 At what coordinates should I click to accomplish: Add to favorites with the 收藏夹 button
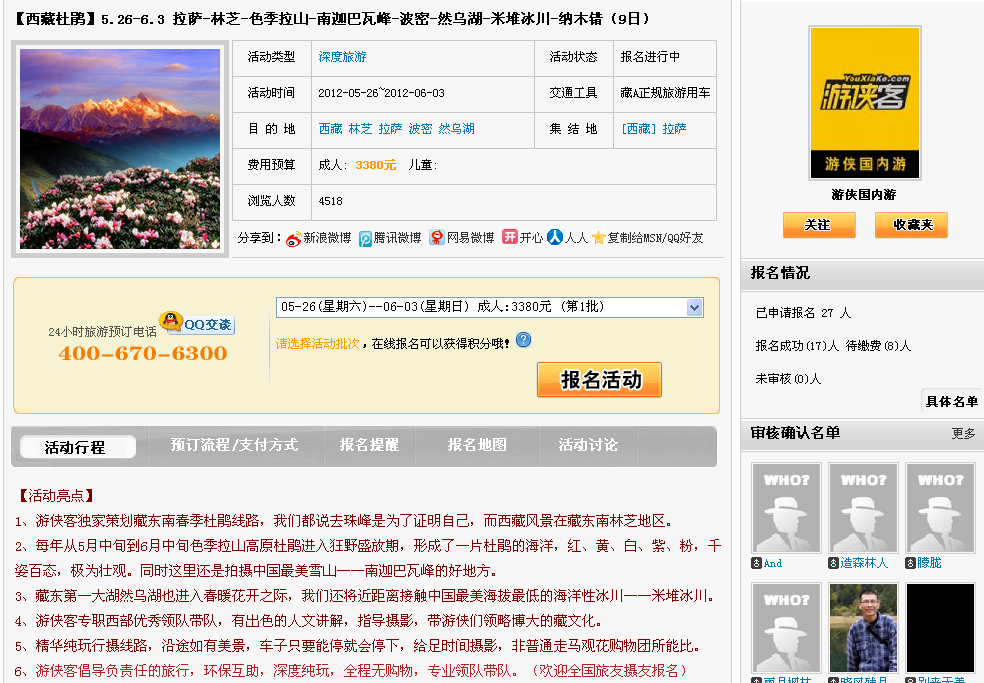click(x=910, y=225)
